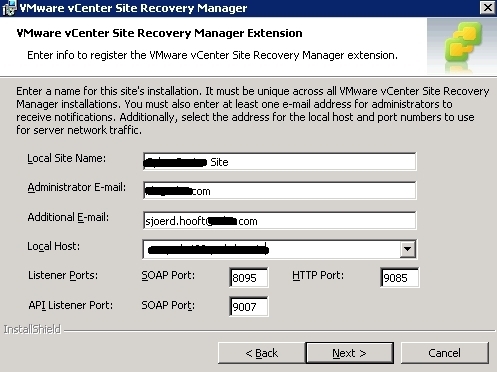
Task: Click the "API Listener Port:" label
Action: click(71, 305)
